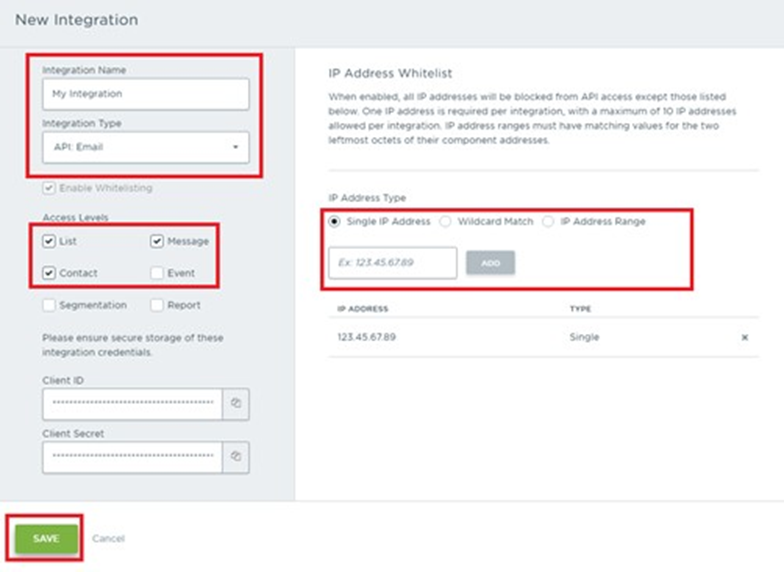Click the Integration Name text field
The image size is (784, 572).
145,94
